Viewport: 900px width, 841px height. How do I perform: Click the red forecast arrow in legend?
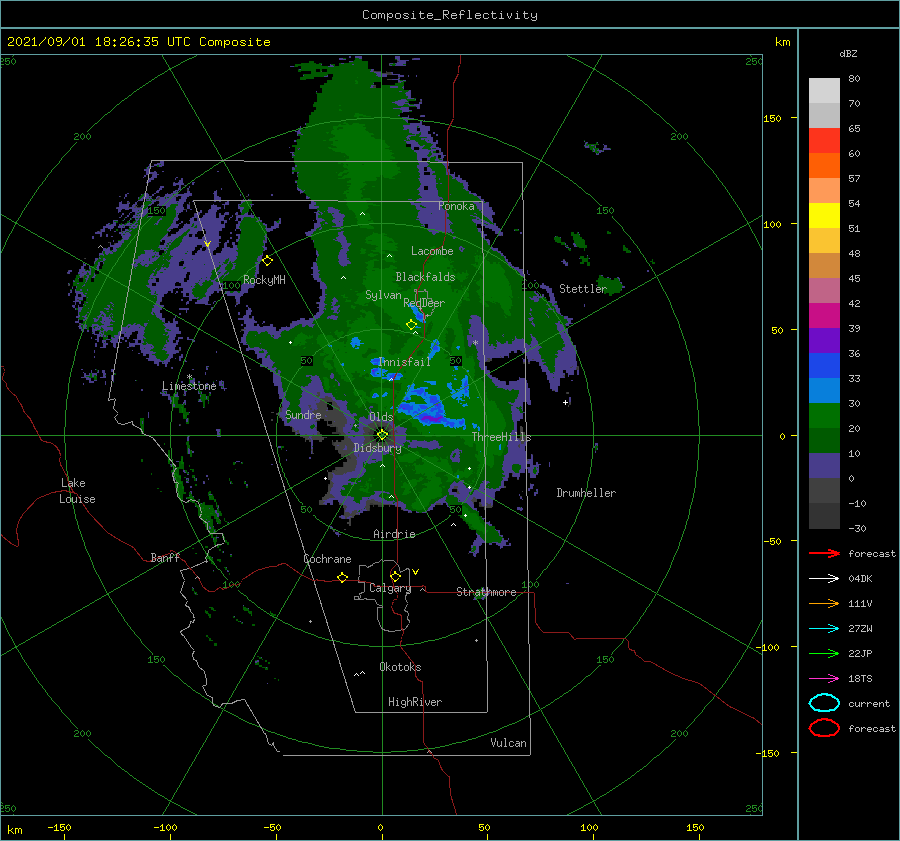[x=824, y=553]
